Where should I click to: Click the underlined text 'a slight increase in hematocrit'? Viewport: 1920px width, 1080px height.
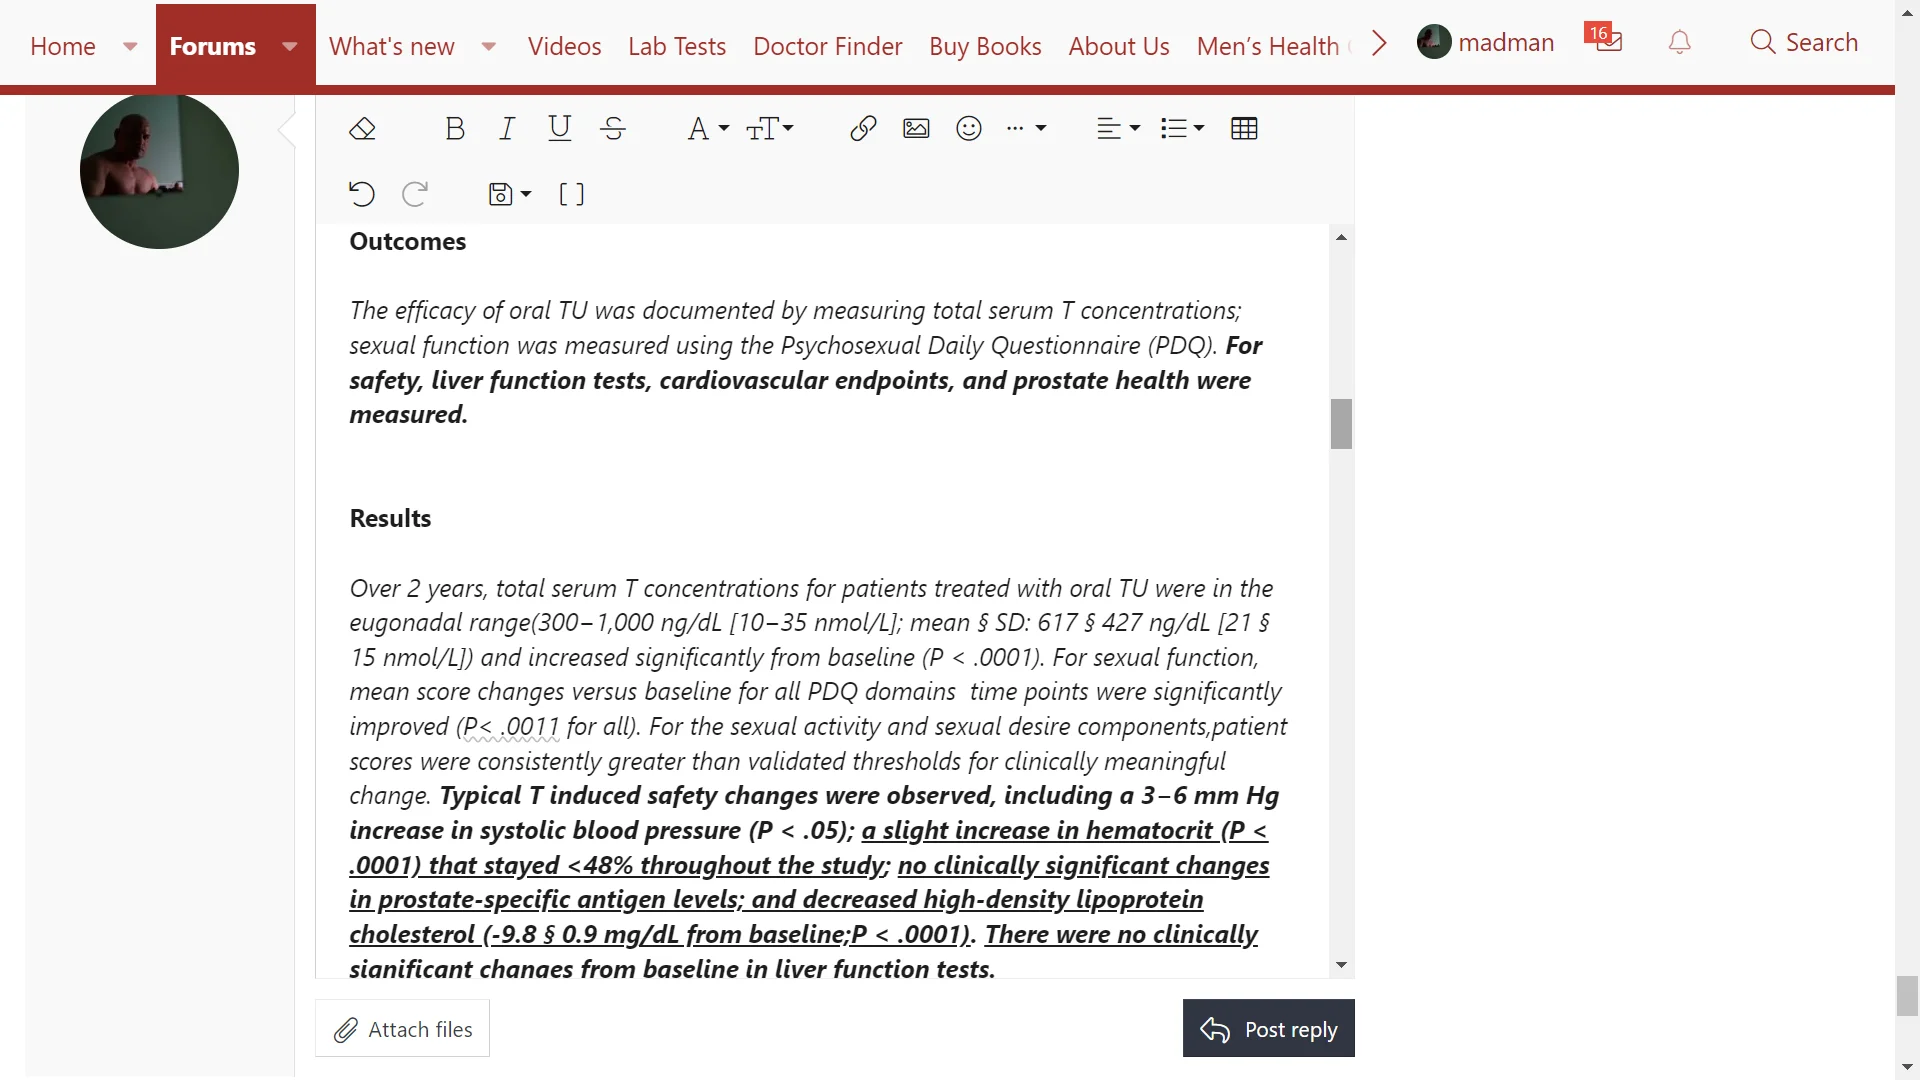1037,831
